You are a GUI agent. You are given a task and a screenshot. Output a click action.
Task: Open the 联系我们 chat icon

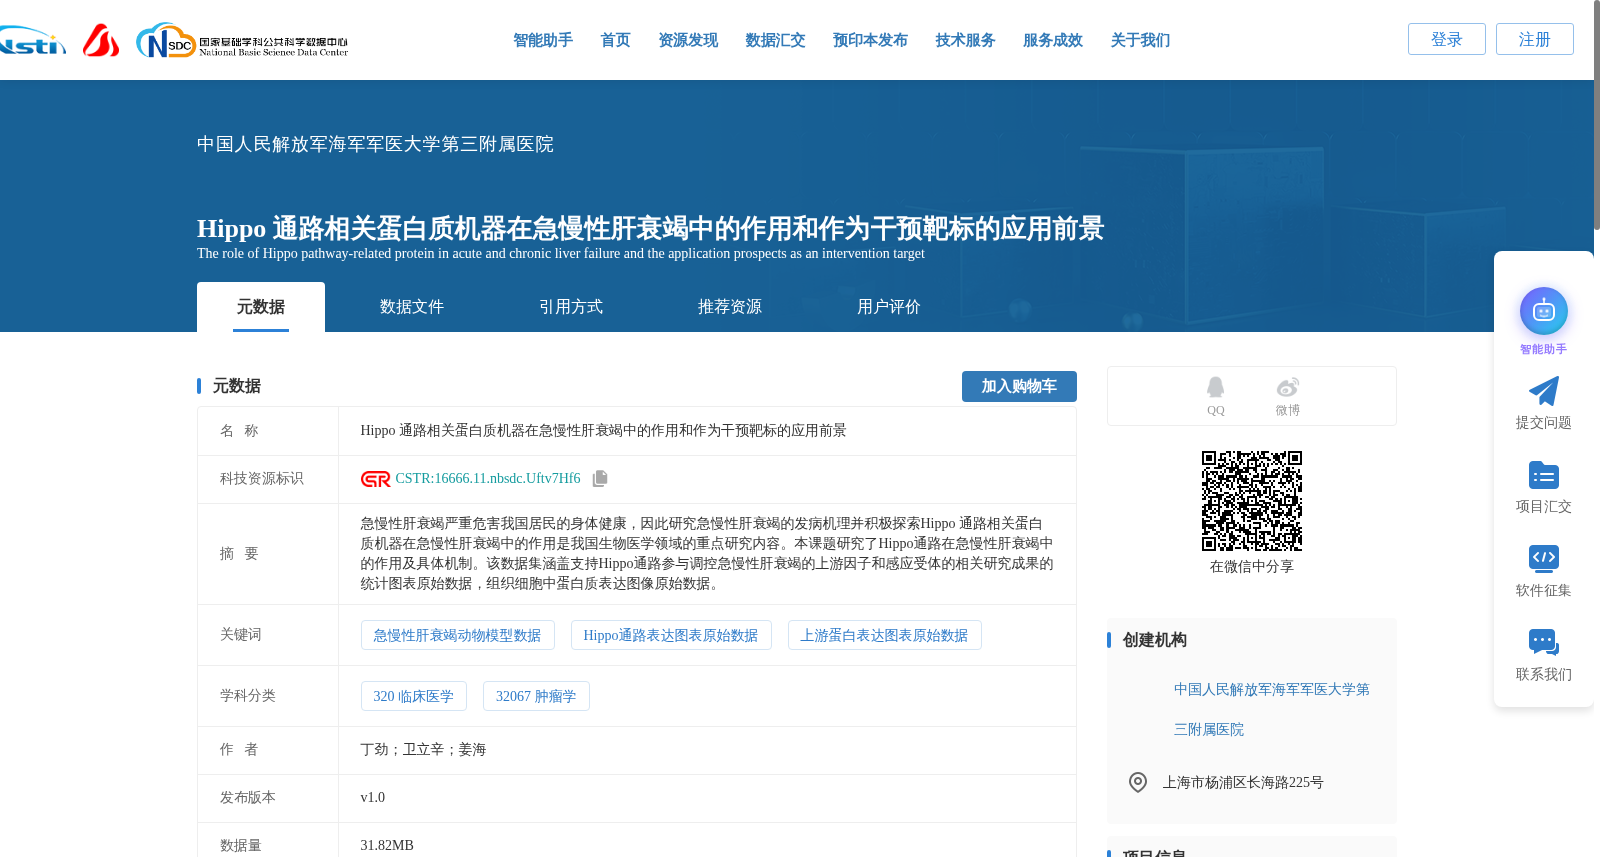tap(1543, 642)
